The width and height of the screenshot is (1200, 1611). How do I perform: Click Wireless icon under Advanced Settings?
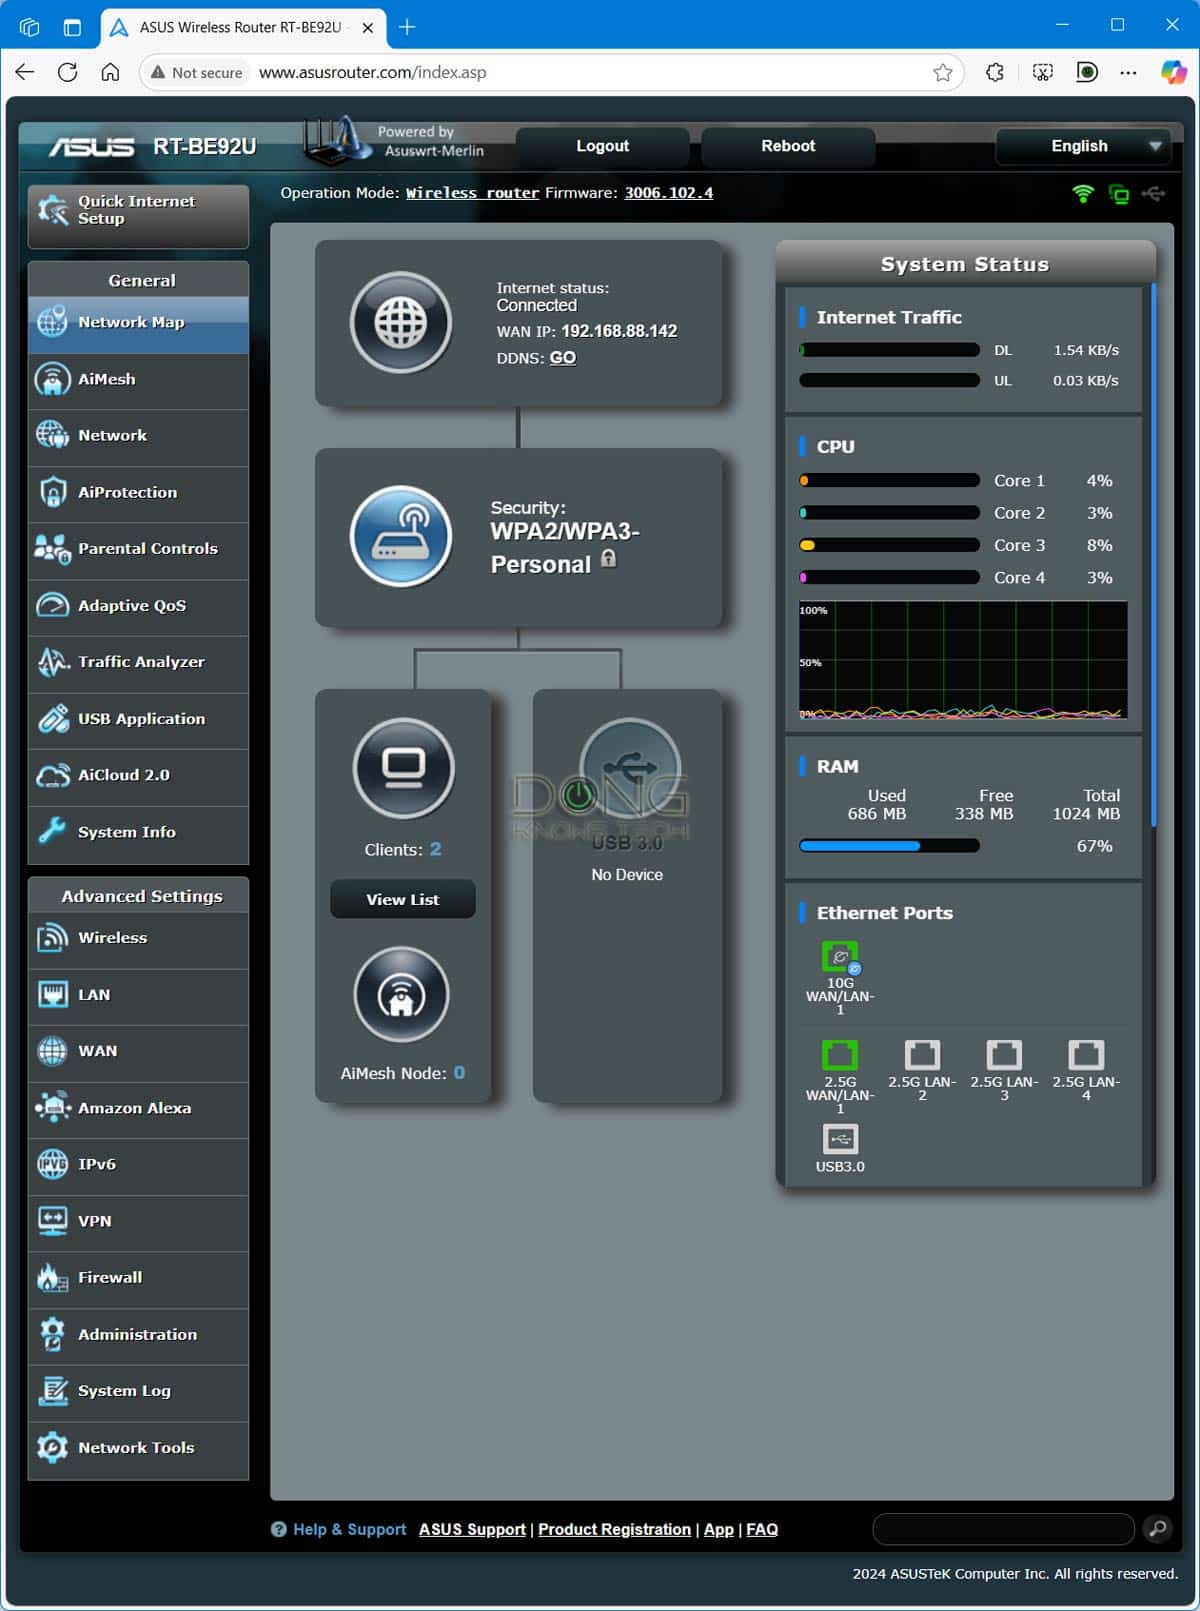click(x=52, y=938)
